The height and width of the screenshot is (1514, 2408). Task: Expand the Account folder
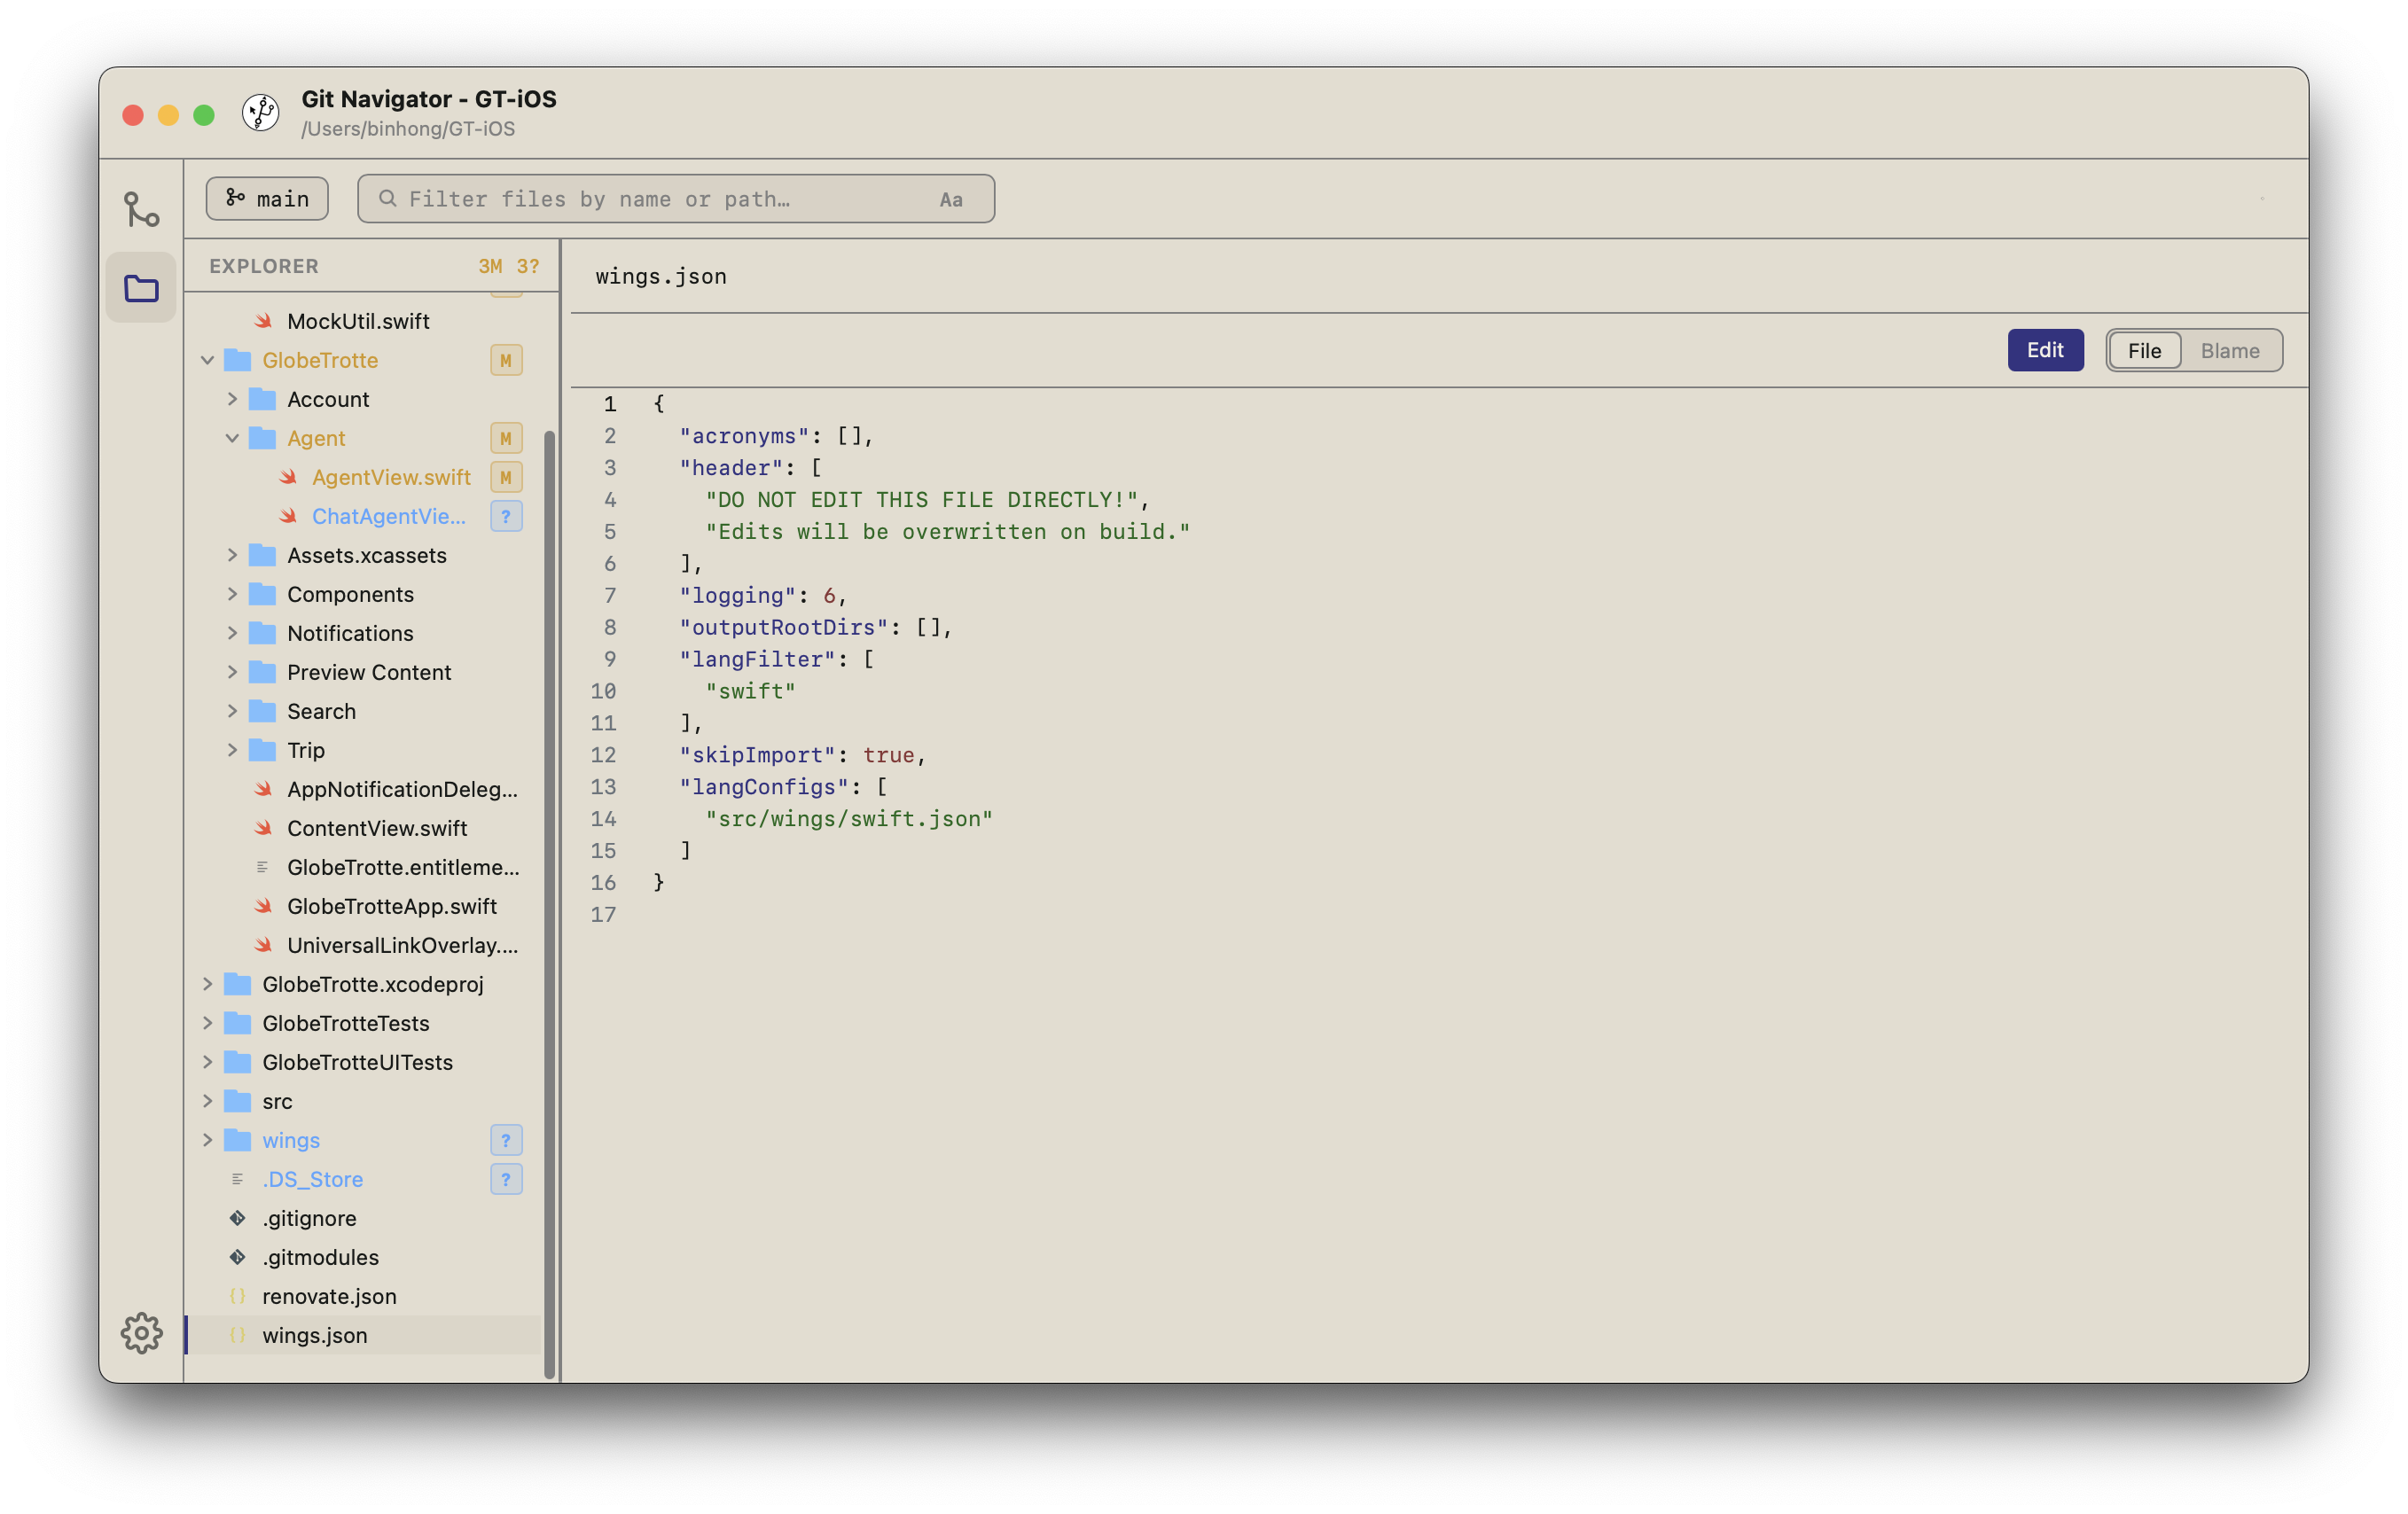tap(232, 399)
